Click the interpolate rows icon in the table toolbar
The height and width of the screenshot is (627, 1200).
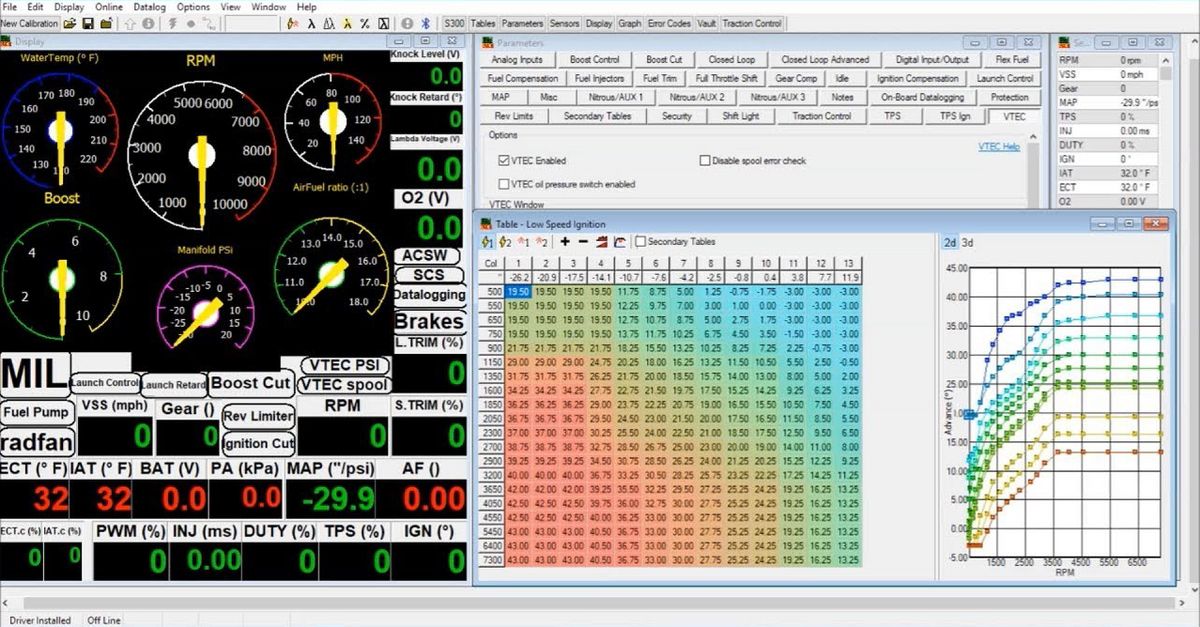click(600, 243)
